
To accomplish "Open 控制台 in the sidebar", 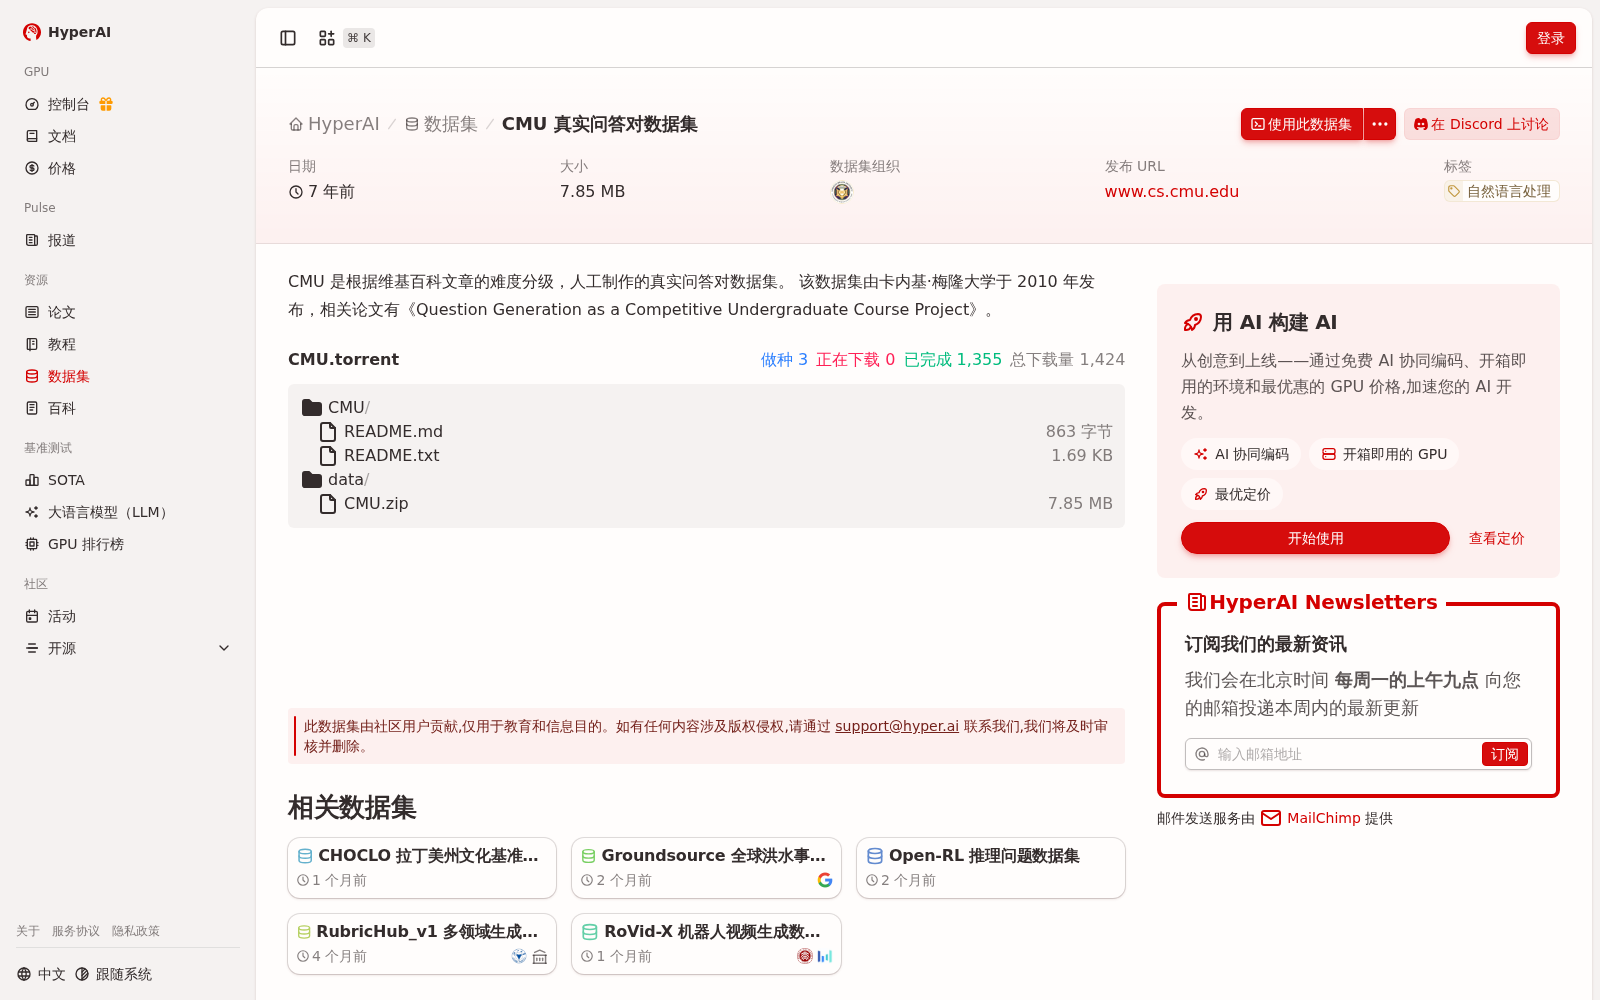I will [x=68, y=104].
